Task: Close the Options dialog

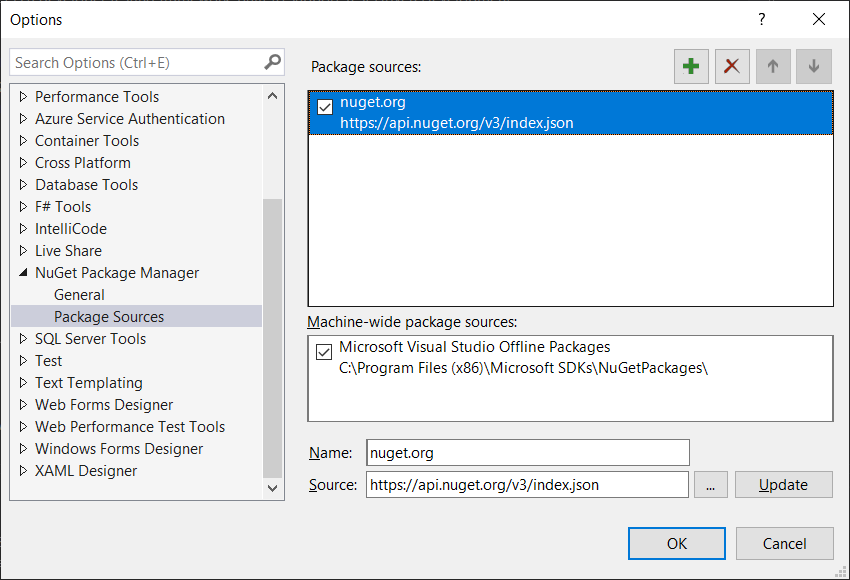Action: point(819,20)
